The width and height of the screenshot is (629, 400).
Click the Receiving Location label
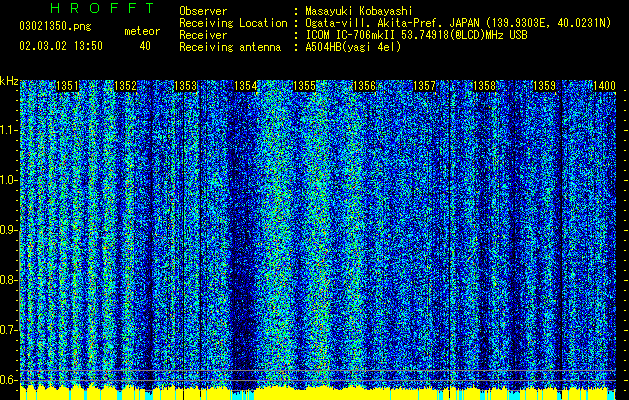click(x=233, y=23)
